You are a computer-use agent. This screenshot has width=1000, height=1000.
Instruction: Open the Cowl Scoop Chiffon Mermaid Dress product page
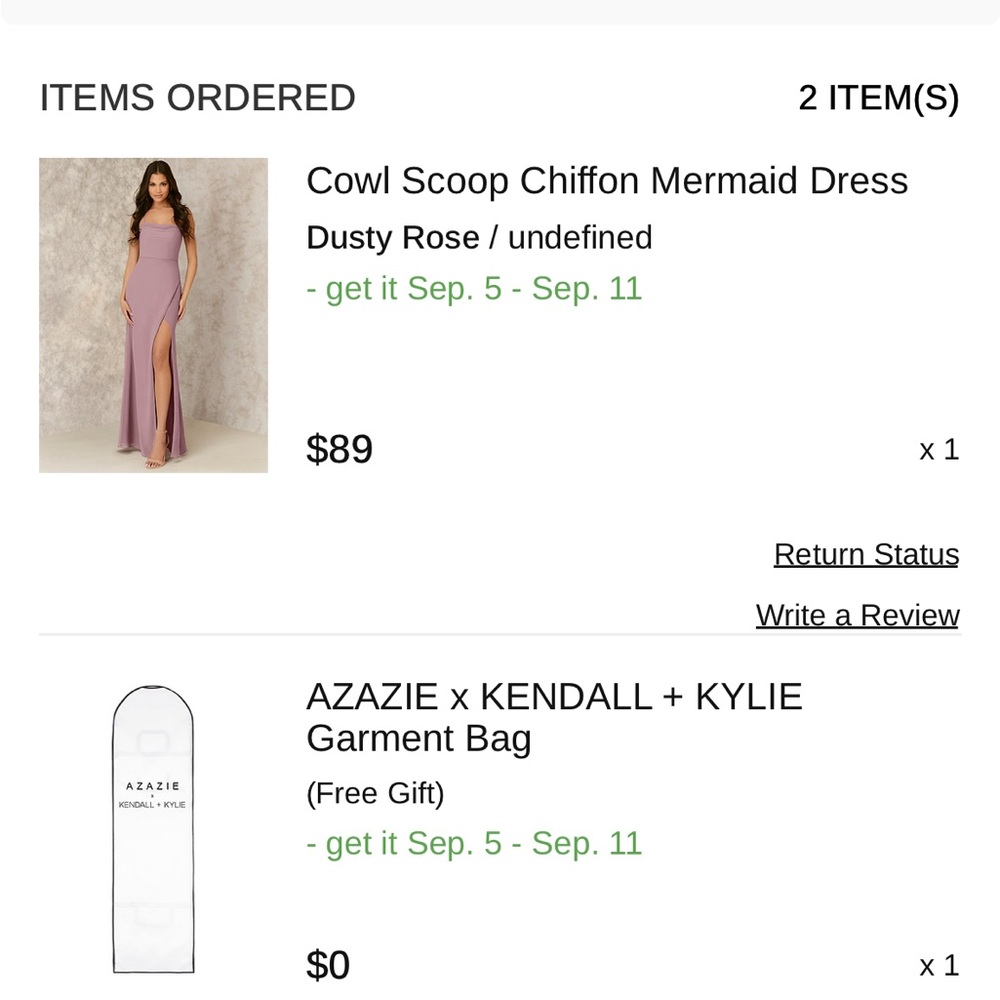[606, 181]
